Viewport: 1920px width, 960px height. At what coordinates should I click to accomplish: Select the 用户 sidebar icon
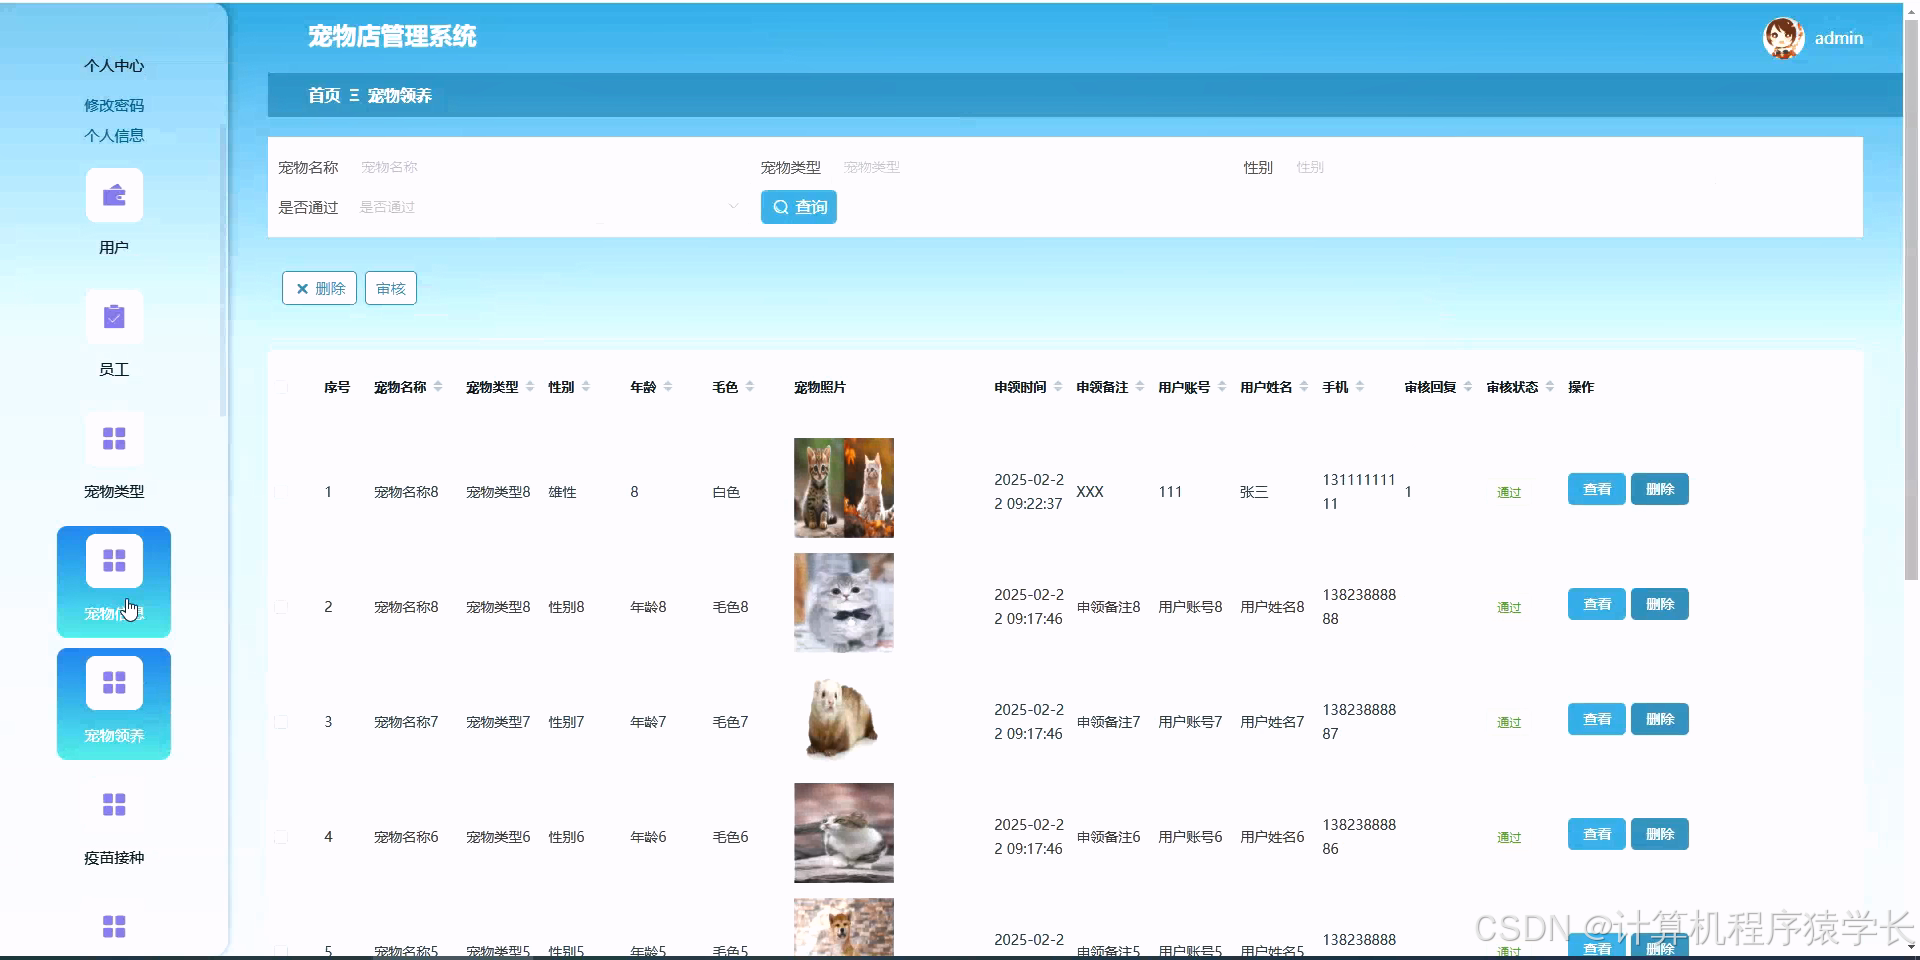114,195
